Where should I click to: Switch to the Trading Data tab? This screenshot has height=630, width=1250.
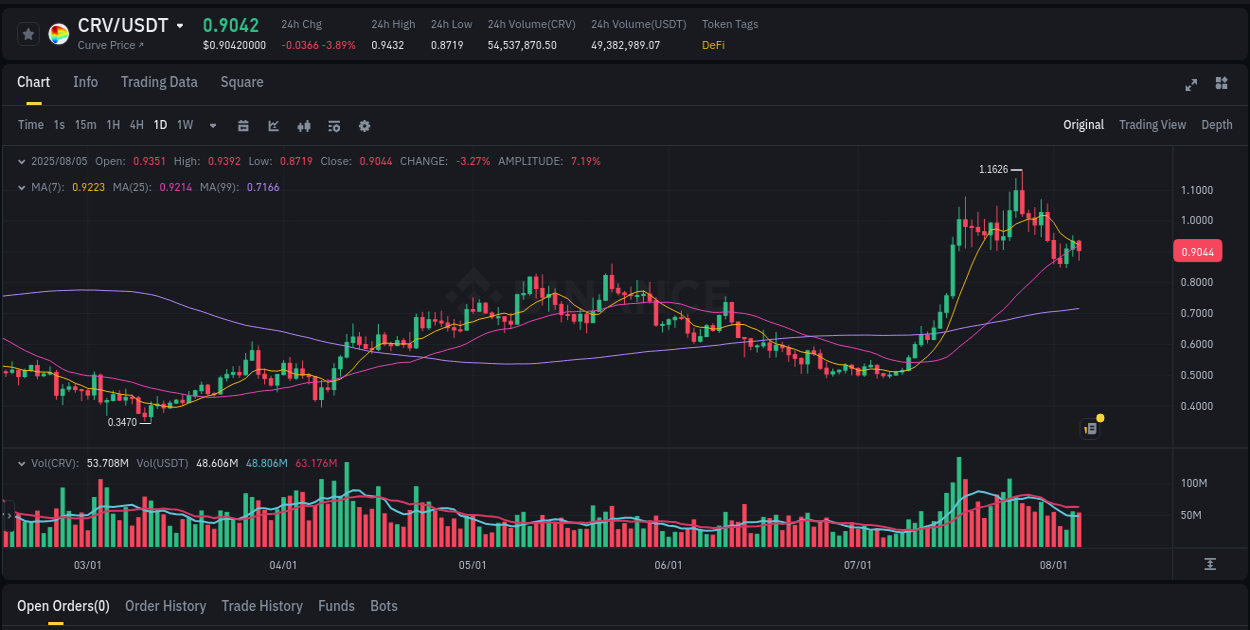[x=159, y=82]
